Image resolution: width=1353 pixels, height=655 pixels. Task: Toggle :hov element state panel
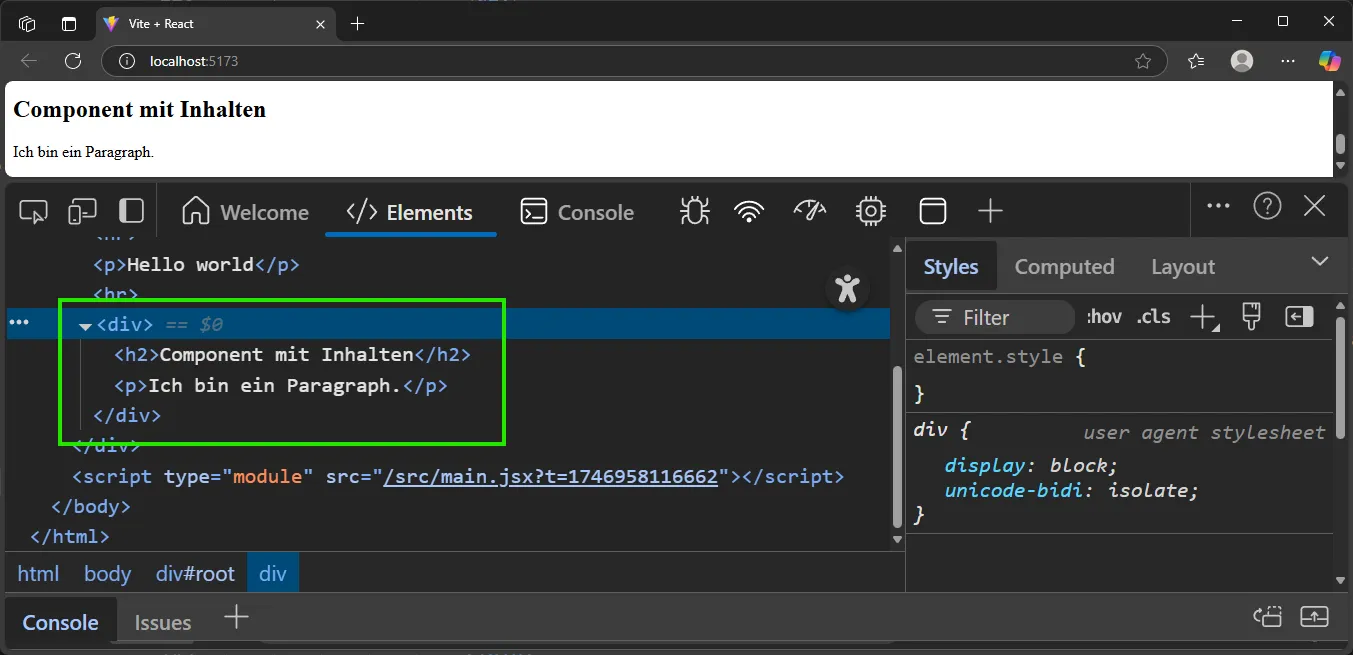1104,317
